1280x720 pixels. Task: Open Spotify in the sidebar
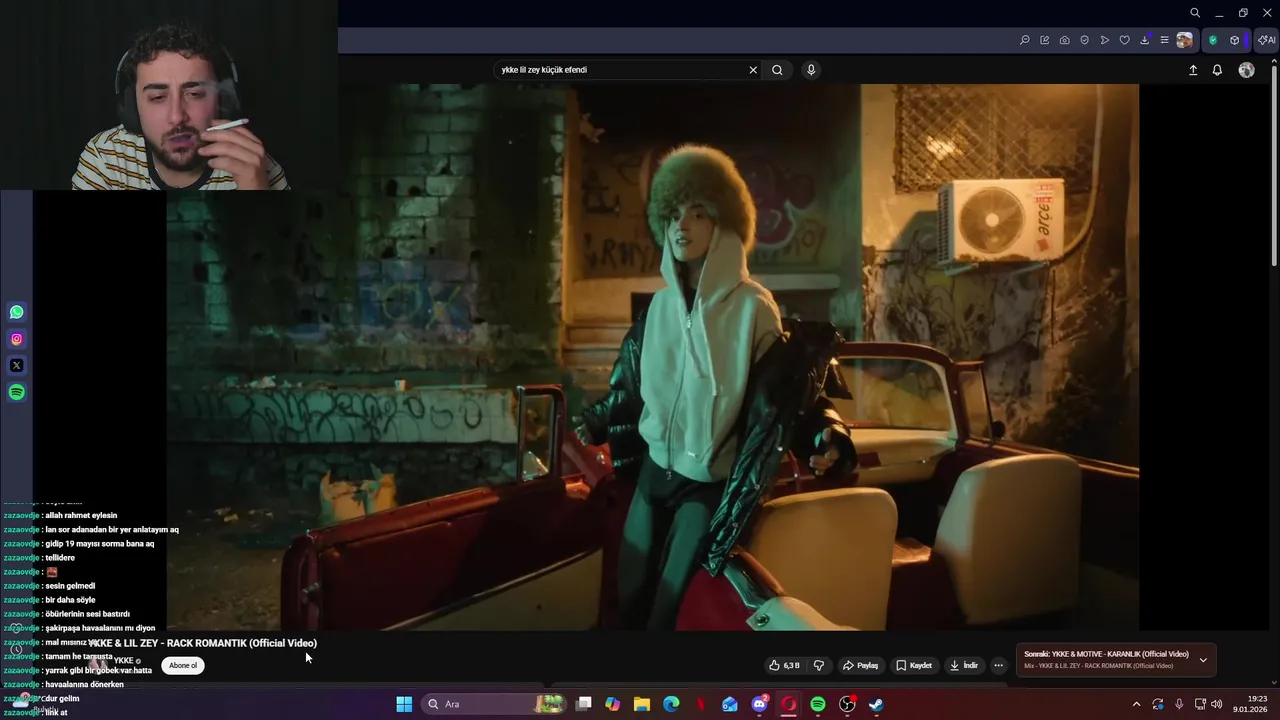click(x=17, y=393)
